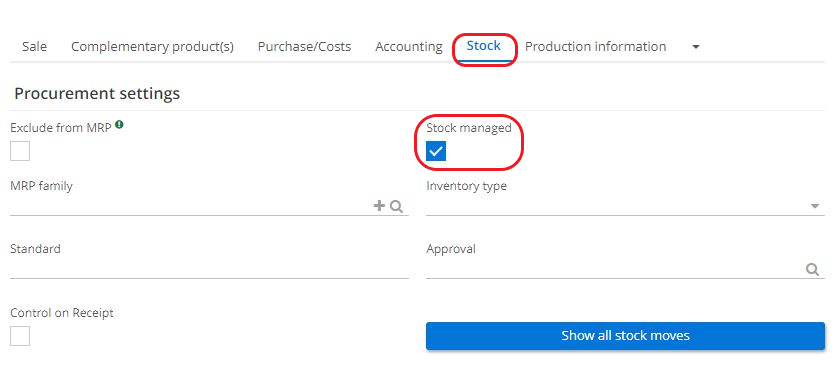
Task: Click the Procurement settings heading
Action: click(x=97, y=94)
